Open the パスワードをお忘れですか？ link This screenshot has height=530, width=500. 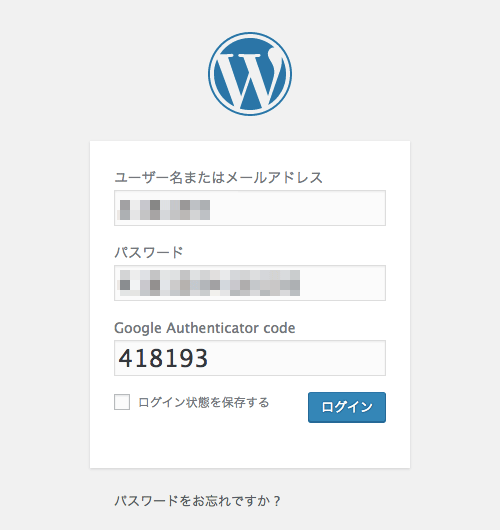point(197,501)
